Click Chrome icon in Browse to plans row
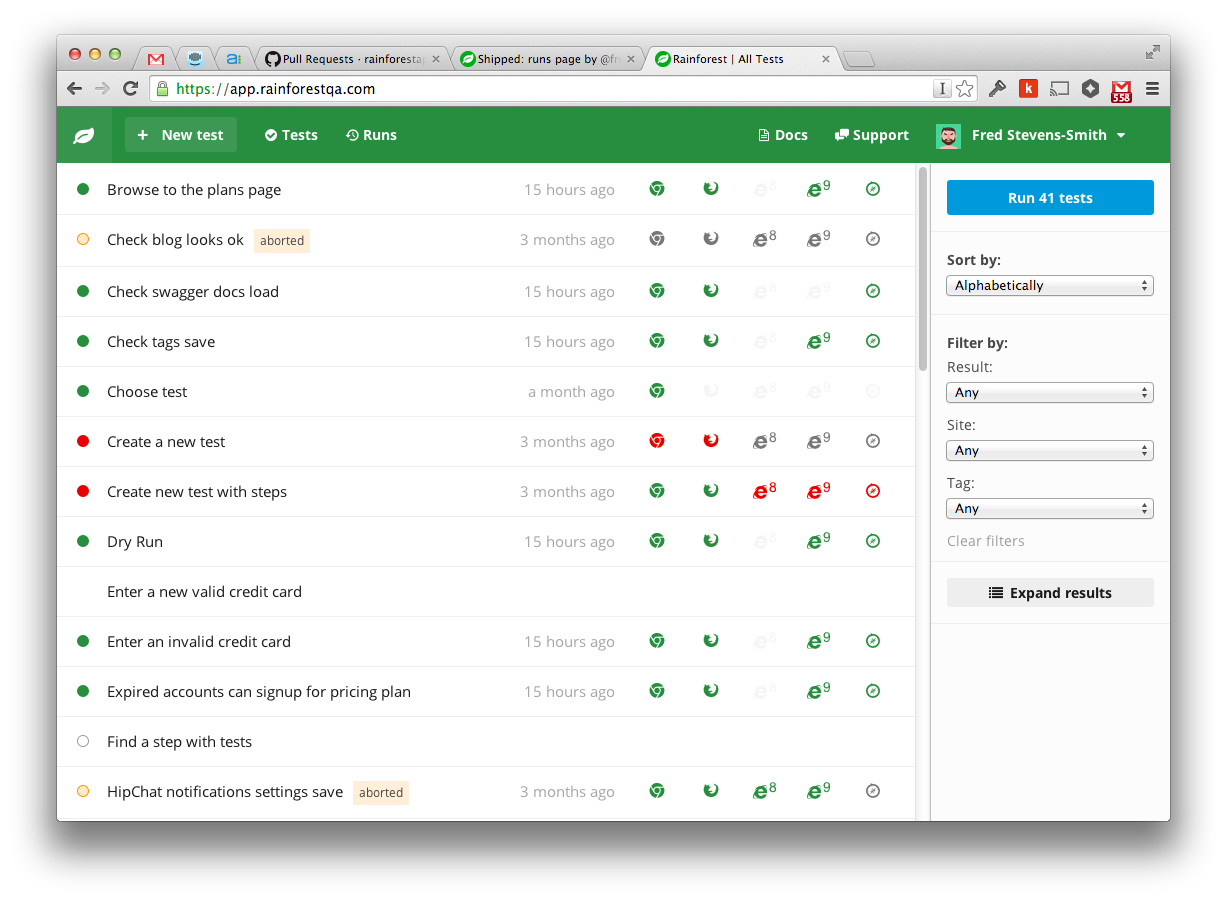 tap(657, 188)
